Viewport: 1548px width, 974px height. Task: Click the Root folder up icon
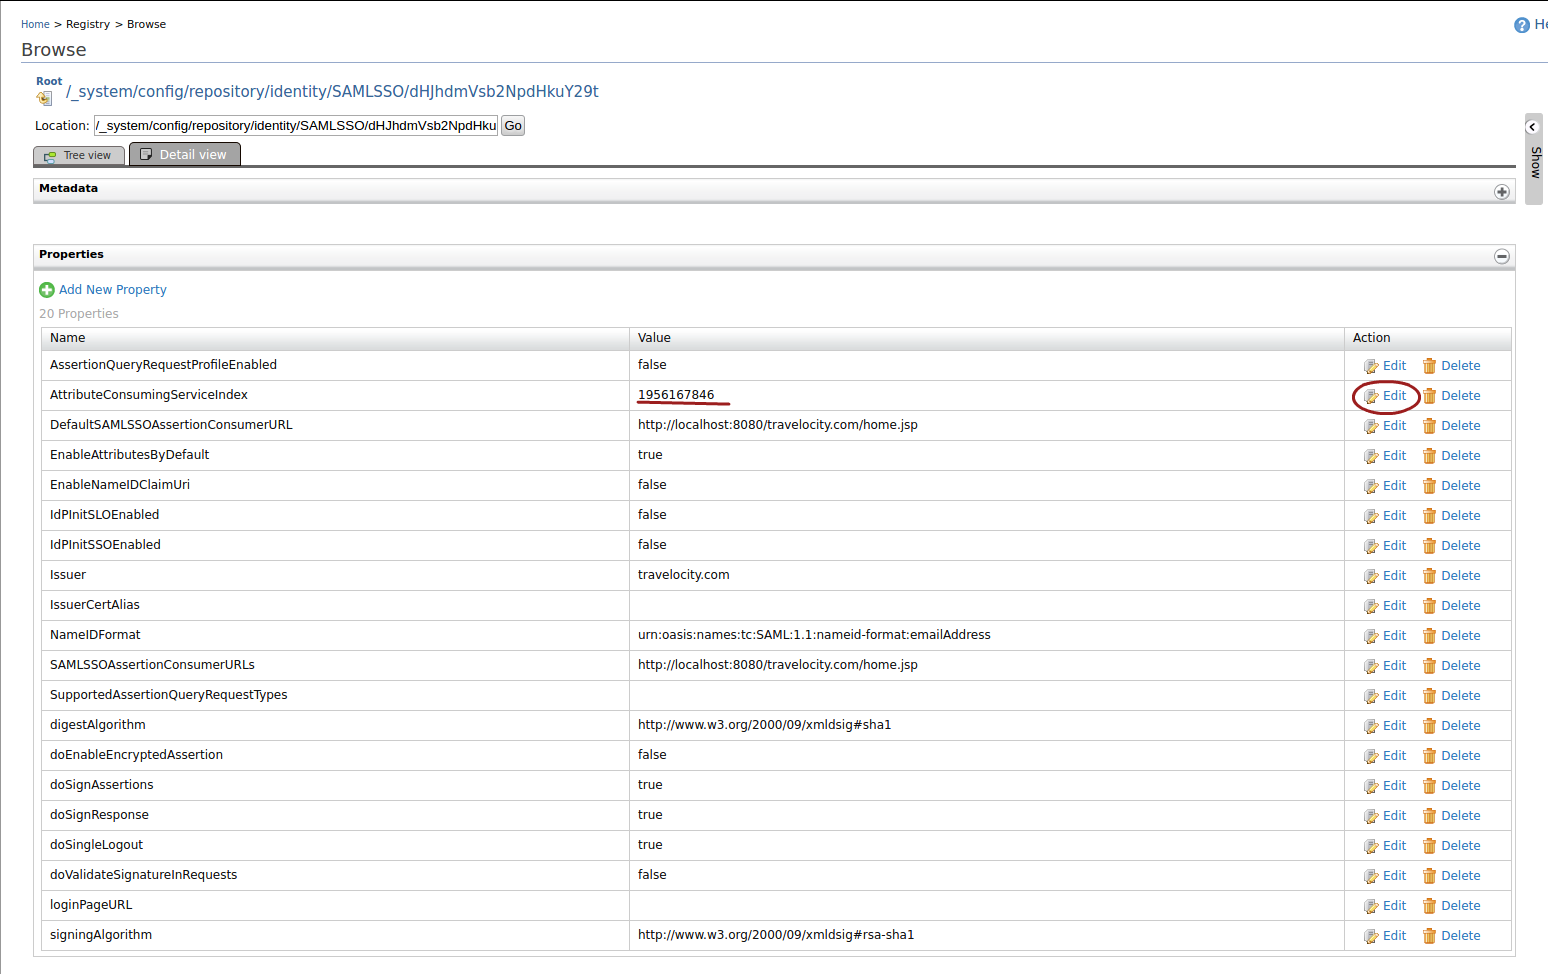click(x=44, y=98)
